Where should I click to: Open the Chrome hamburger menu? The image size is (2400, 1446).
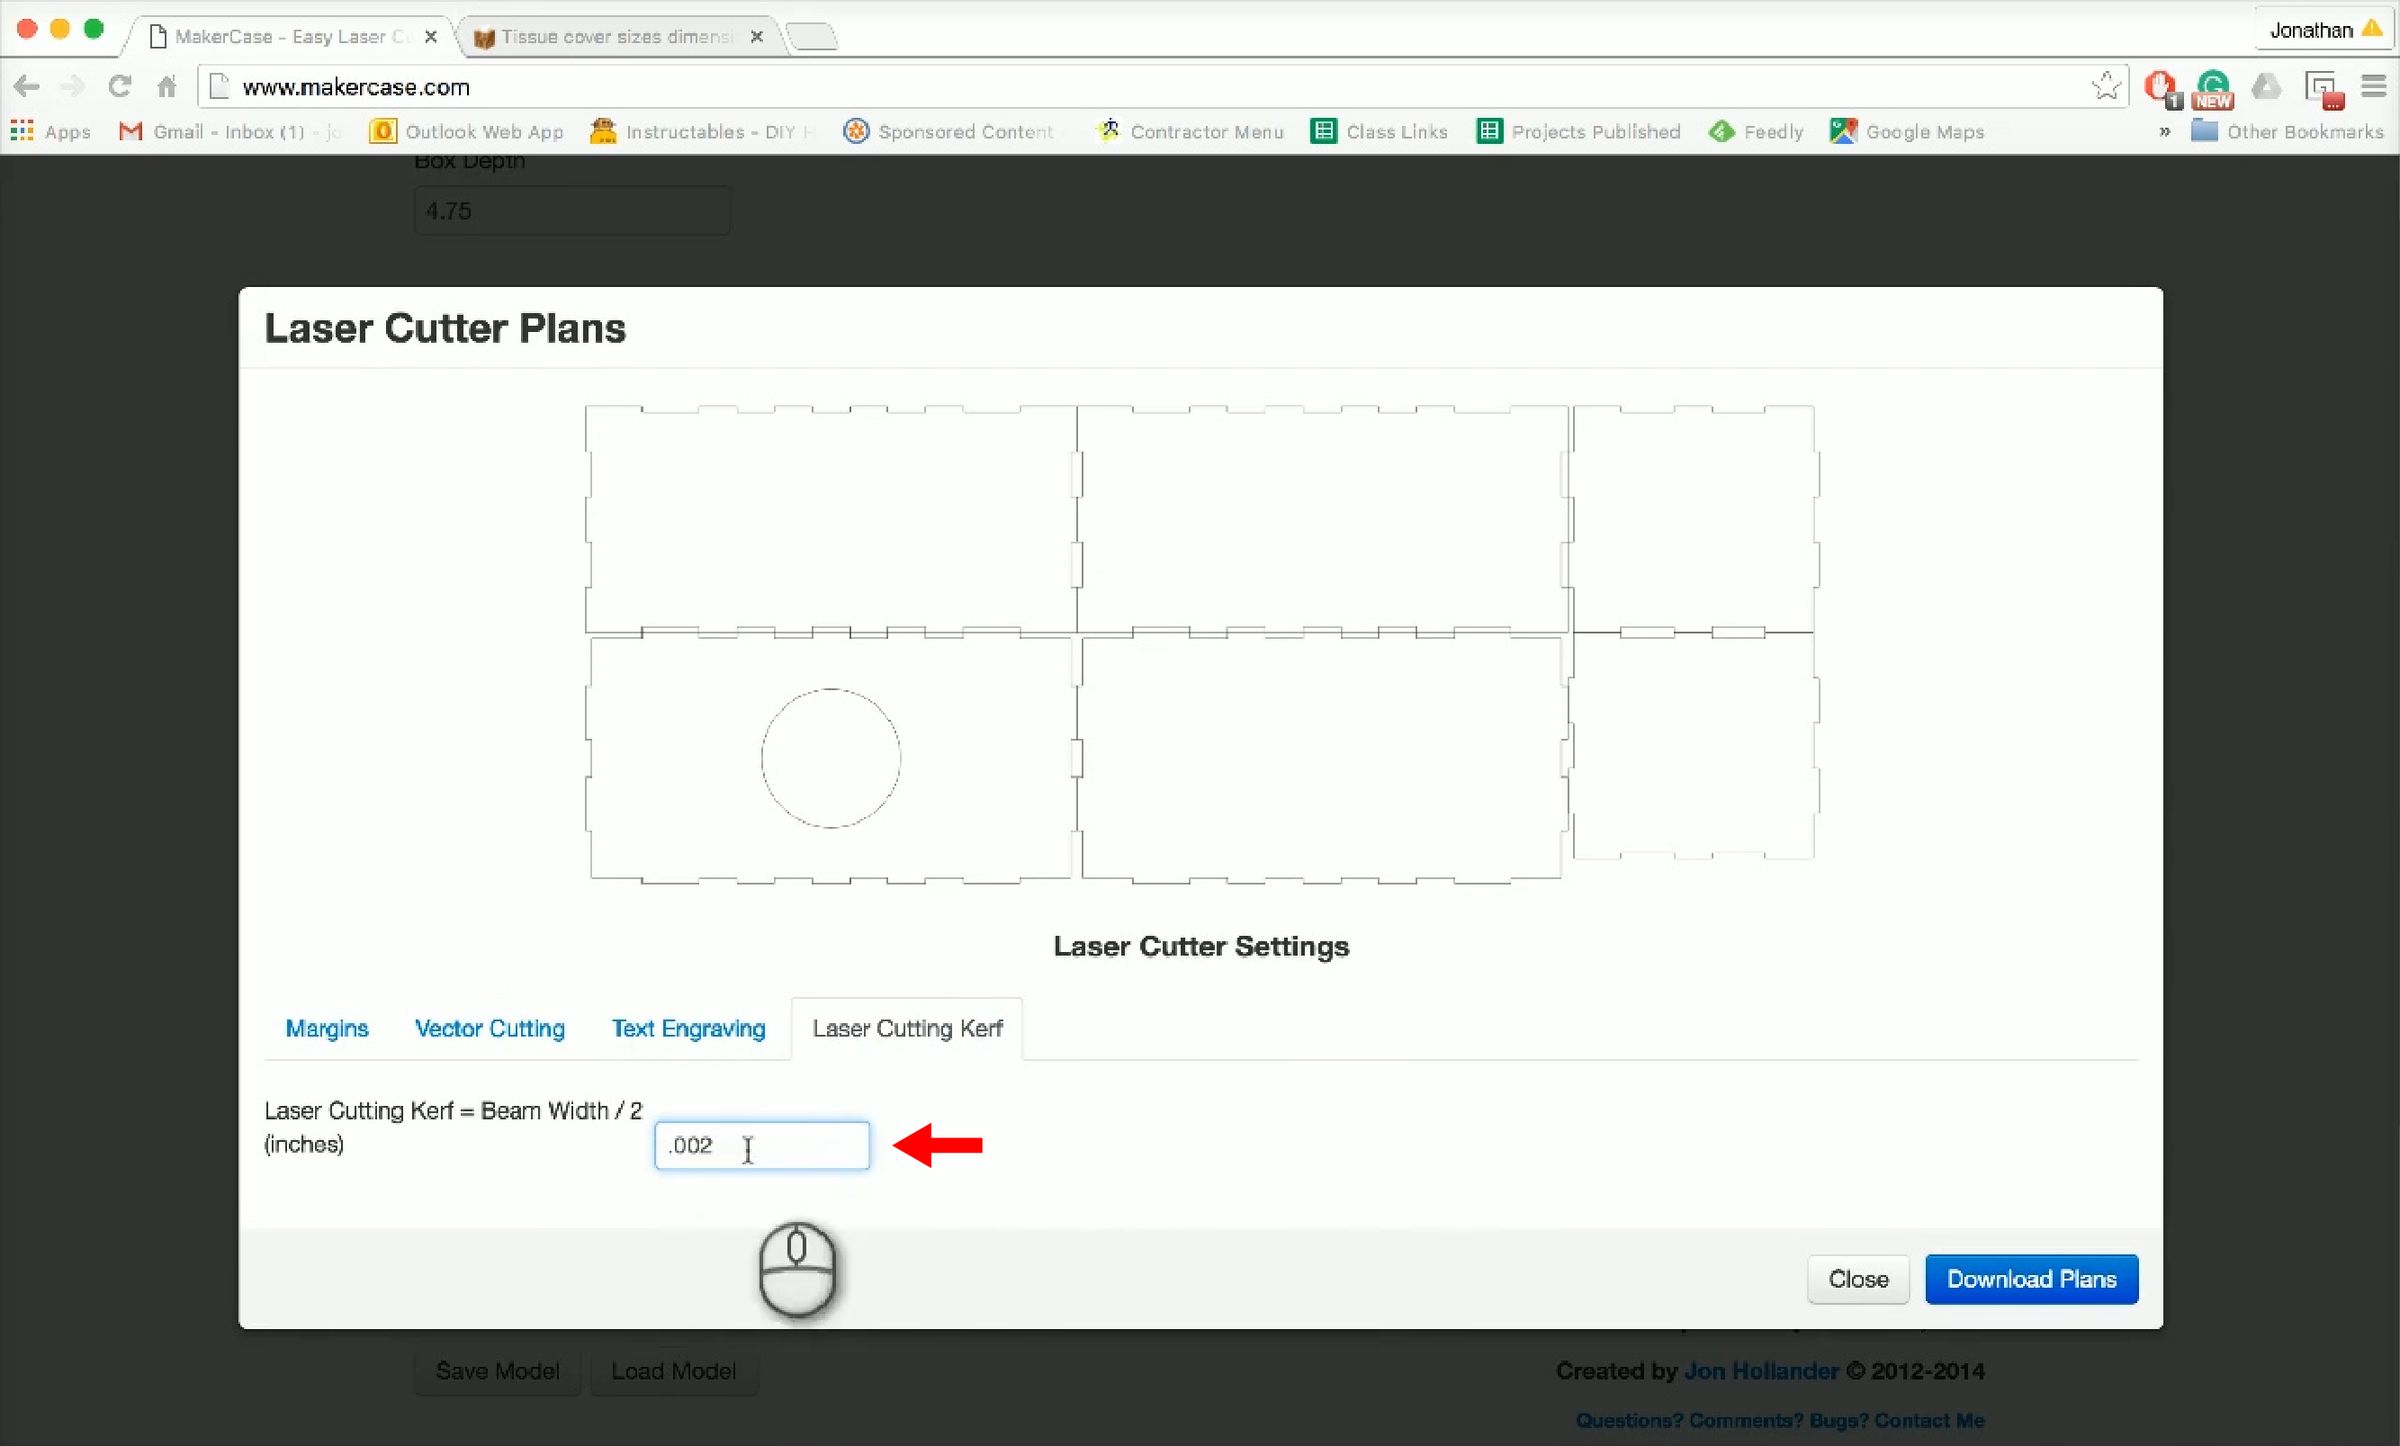pos(2373,87)
